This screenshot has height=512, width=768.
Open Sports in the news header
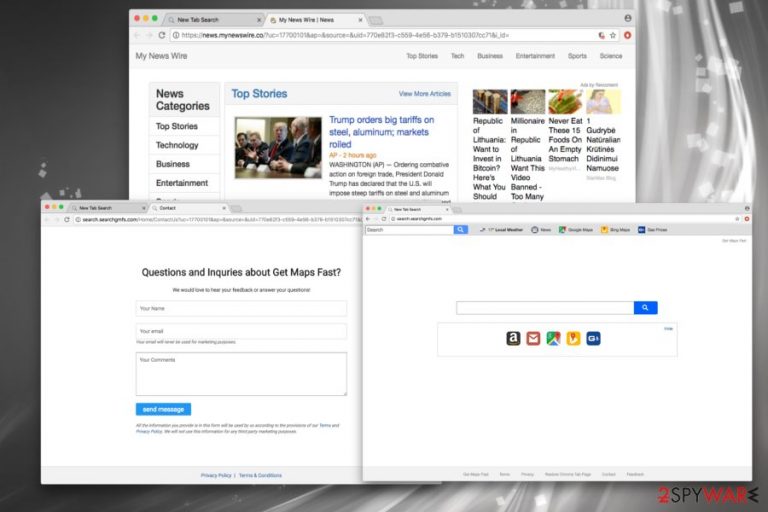[577, 56]
